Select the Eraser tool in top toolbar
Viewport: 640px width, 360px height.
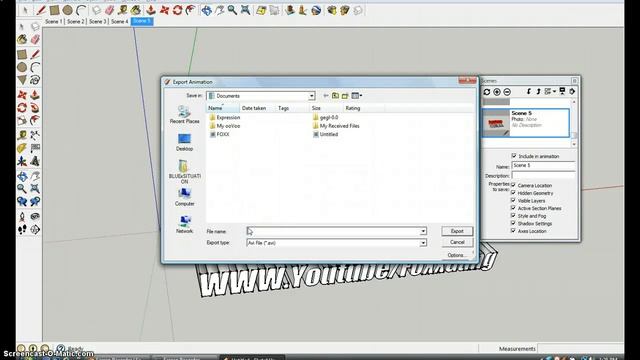pos(109,10)
